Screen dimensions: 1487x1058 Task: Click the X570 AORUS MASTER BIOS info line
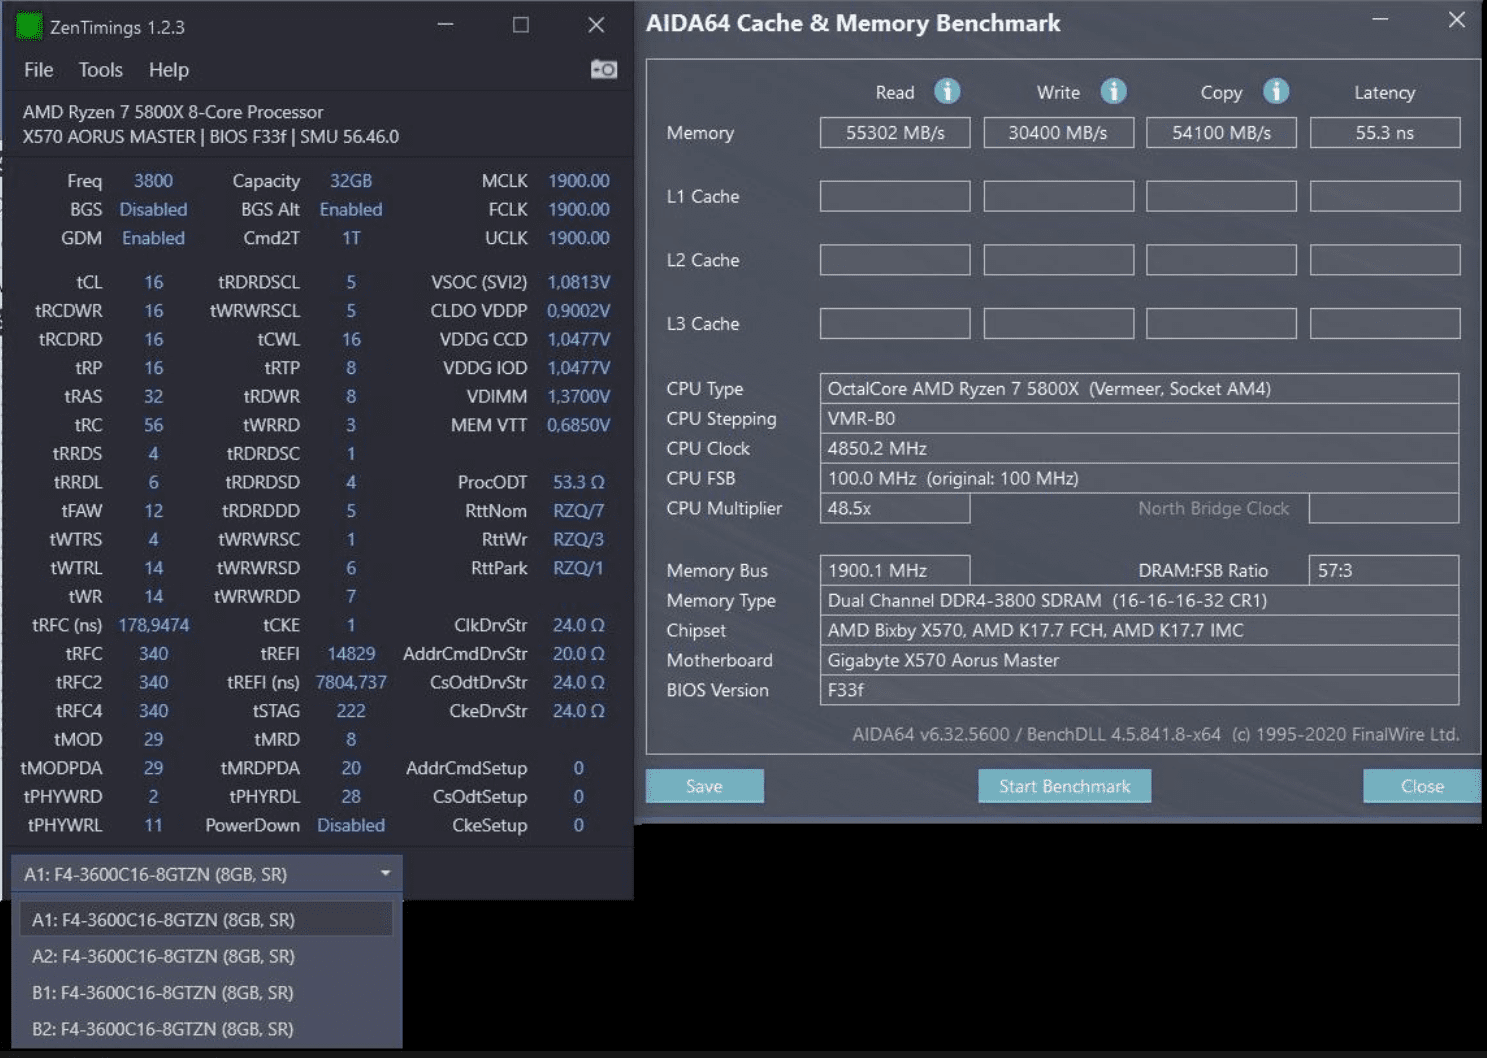click(211, 136)
